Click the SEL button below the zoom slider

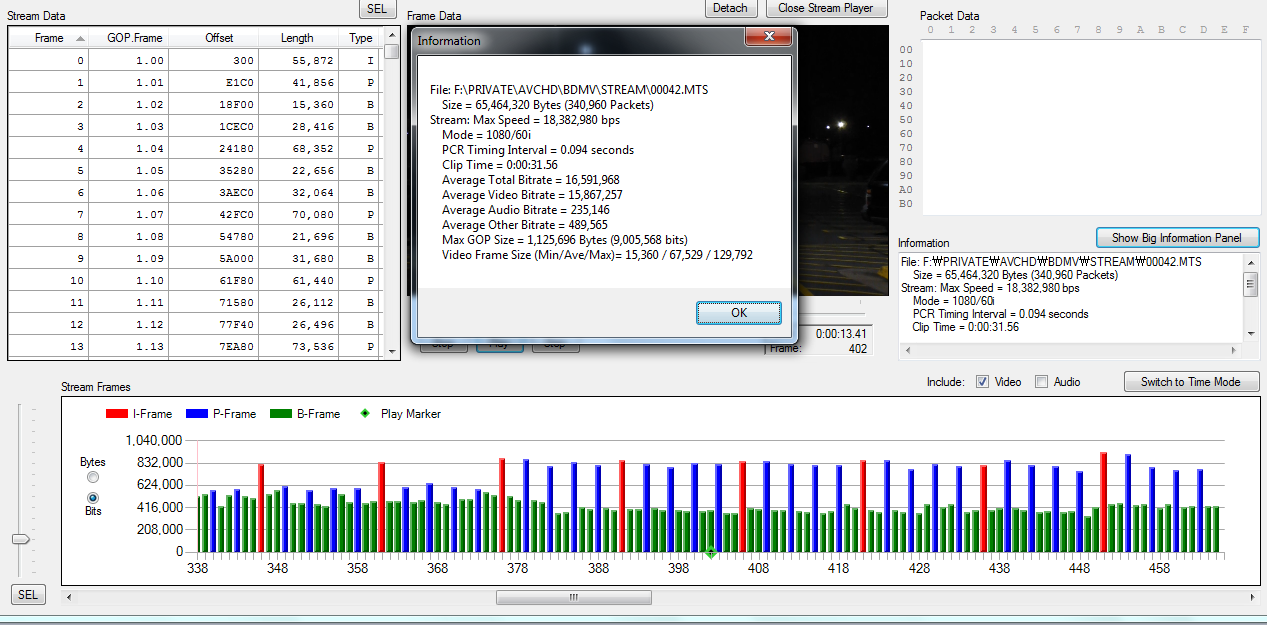[28, 595]
